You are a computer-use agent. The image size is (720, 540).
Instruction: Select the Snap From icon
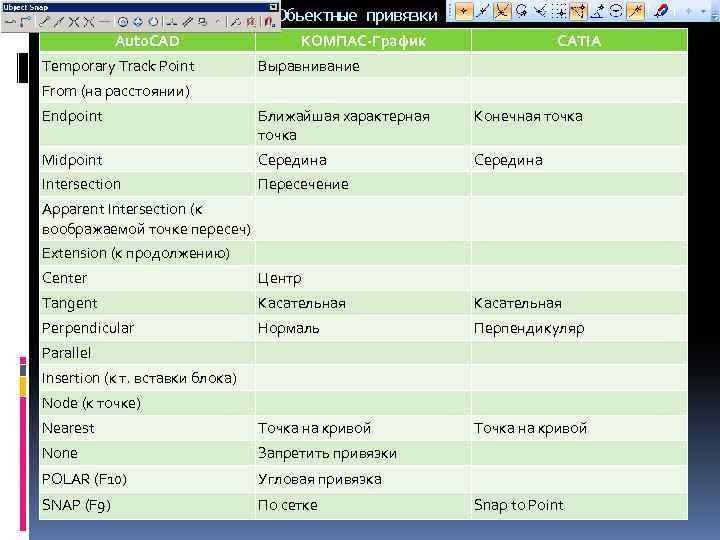pyautogui.click(x=25, y=21)
